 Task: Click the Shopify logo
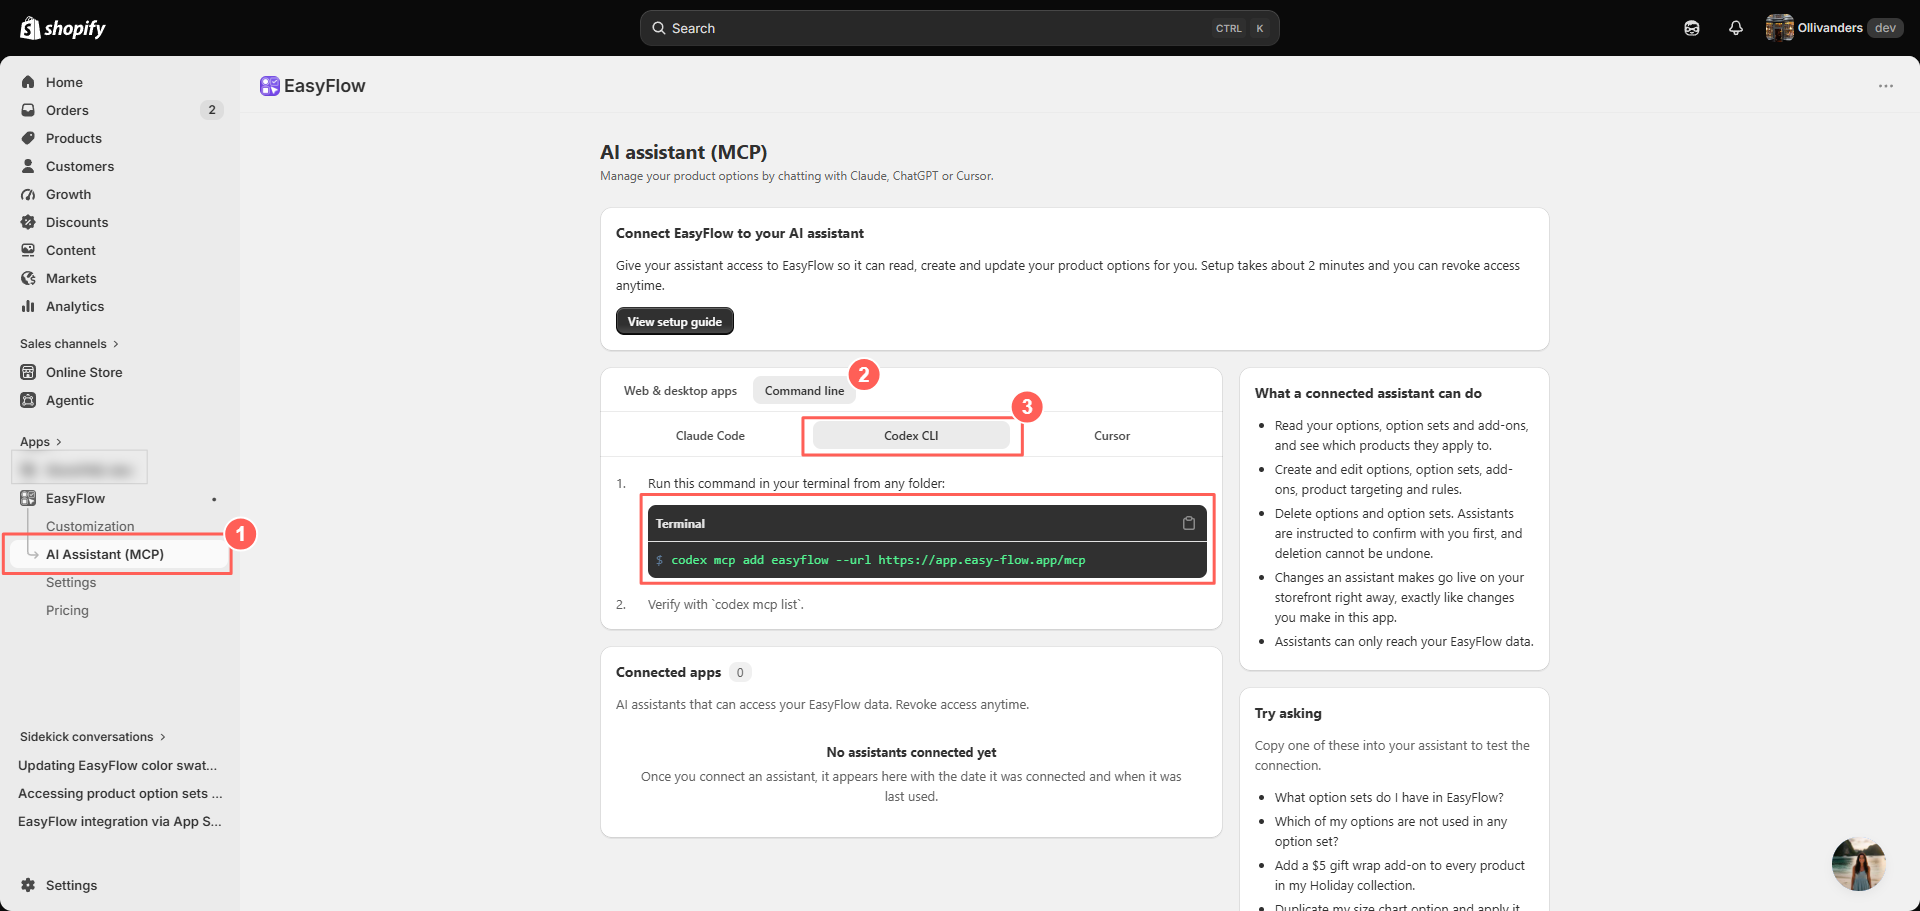63,28
